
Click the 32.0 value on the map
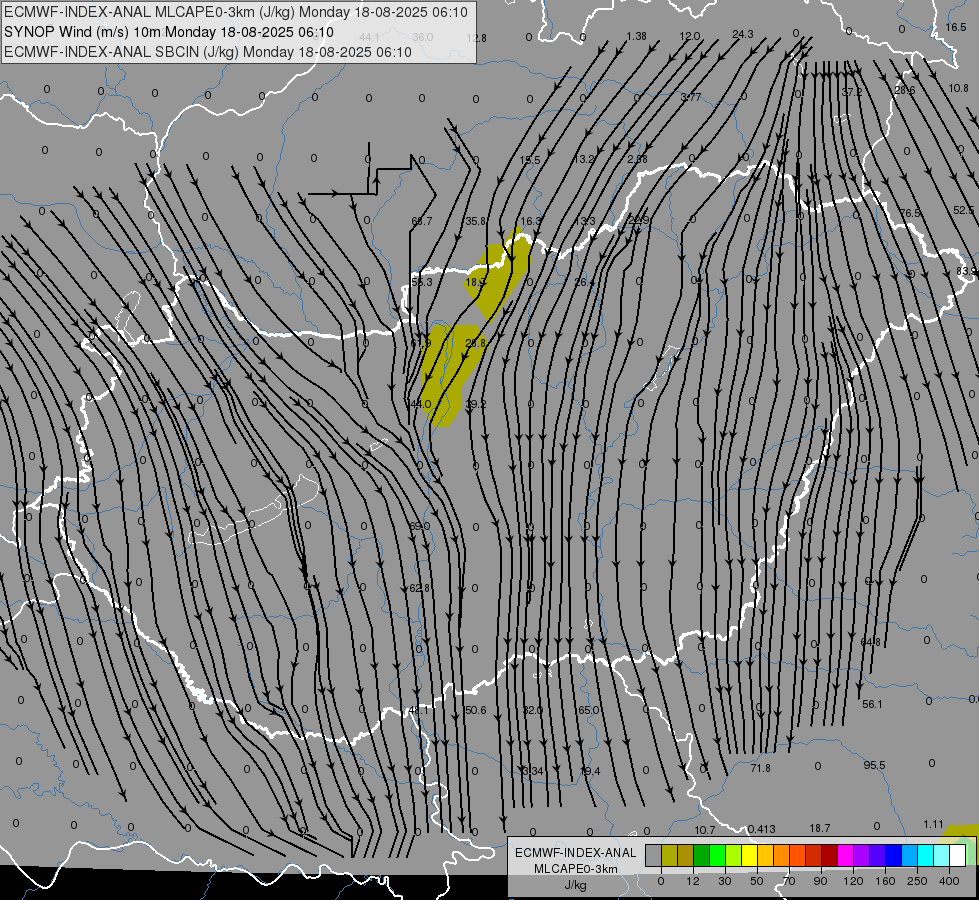[533, 710]
